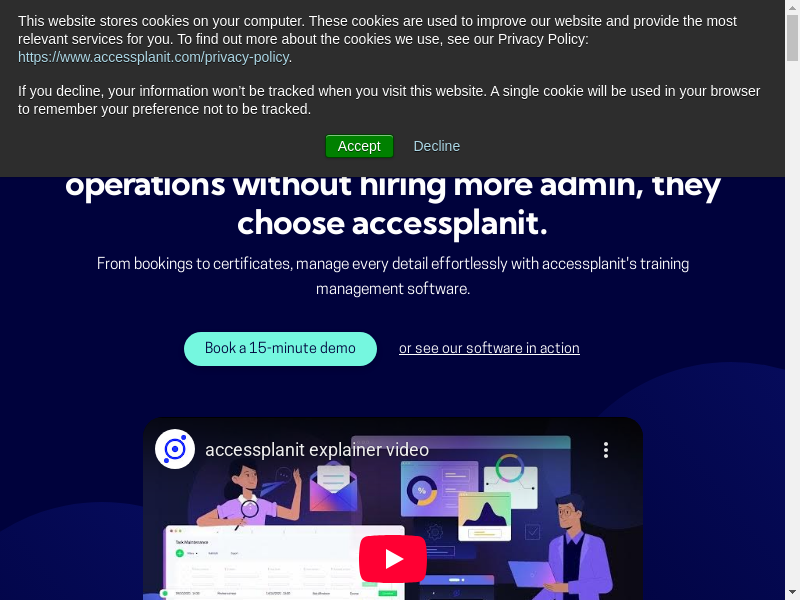Image resolution: width=800 pixels, height=600 pixels.
Task: Open the video's three-dot more options menu
Action: [606, 450]
